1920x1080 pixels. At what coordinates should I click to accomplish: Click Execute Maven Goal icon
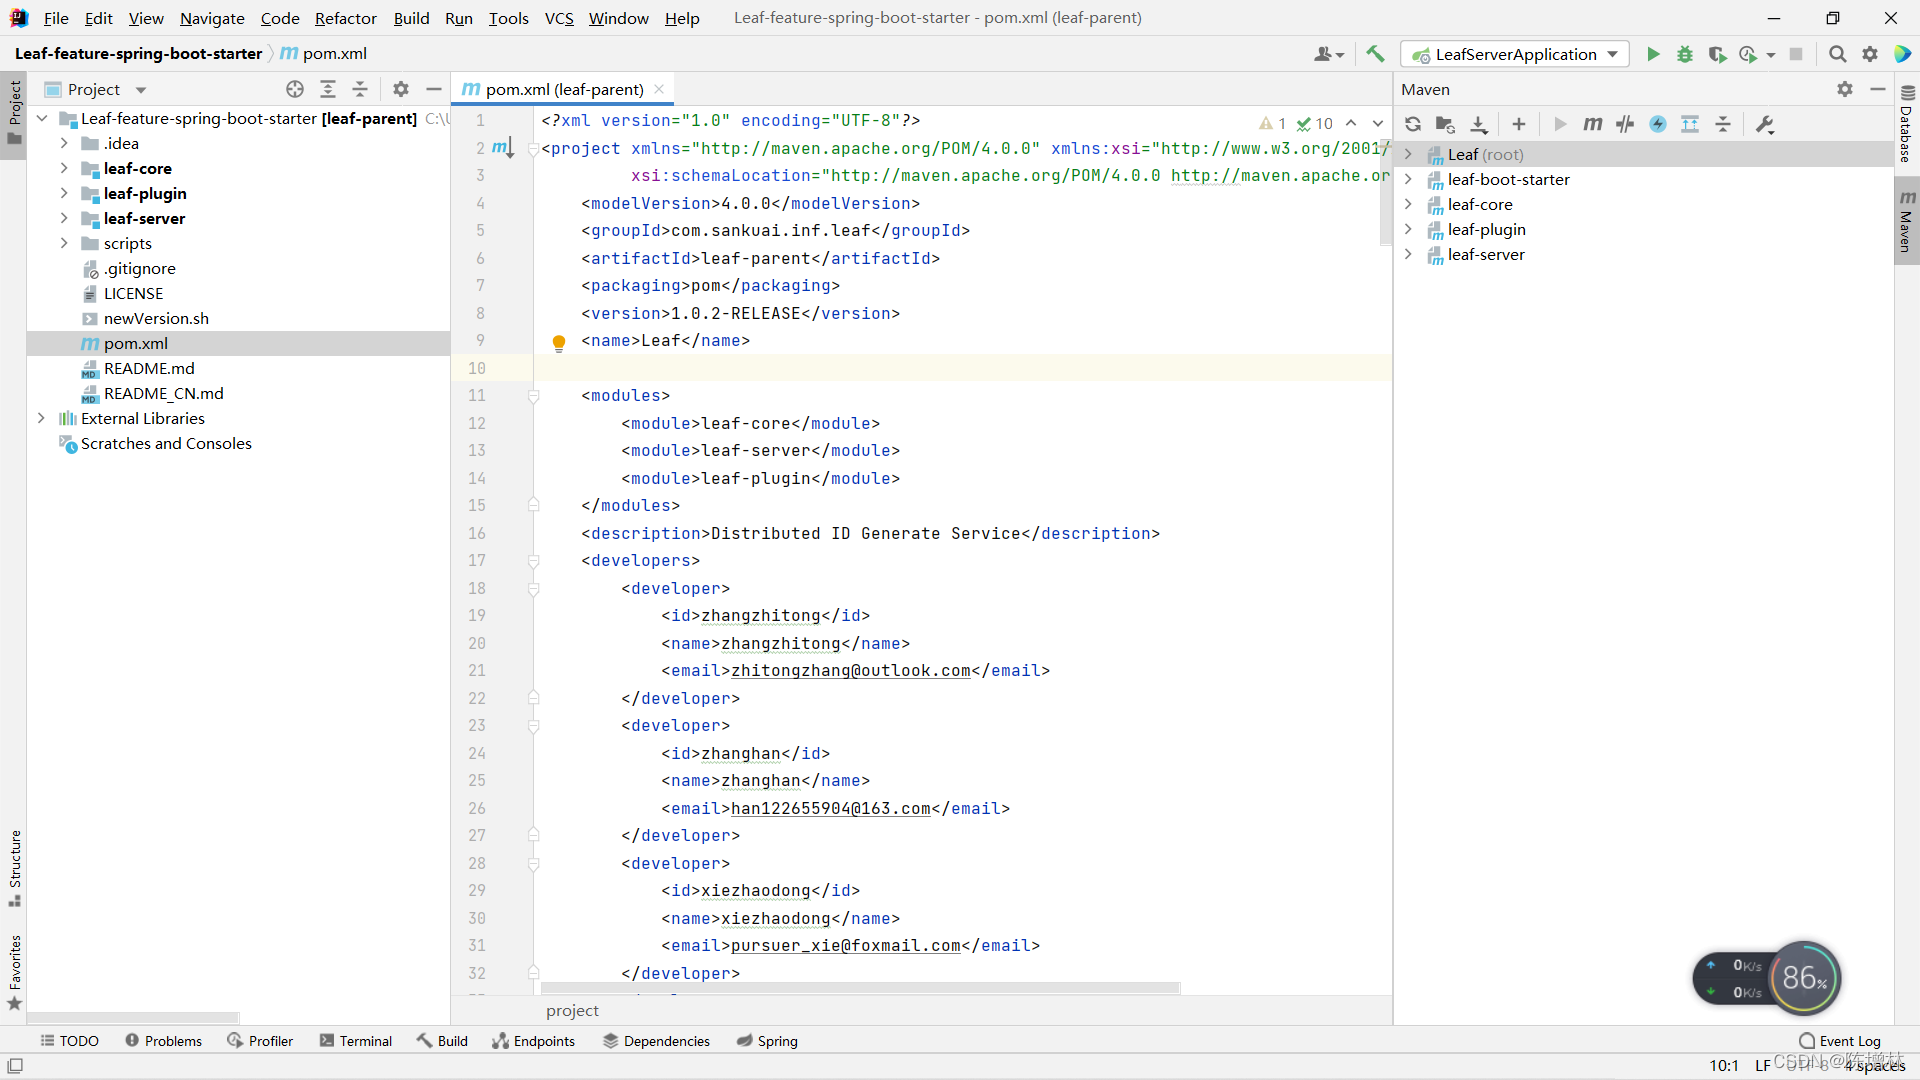tap(1592, 124)
